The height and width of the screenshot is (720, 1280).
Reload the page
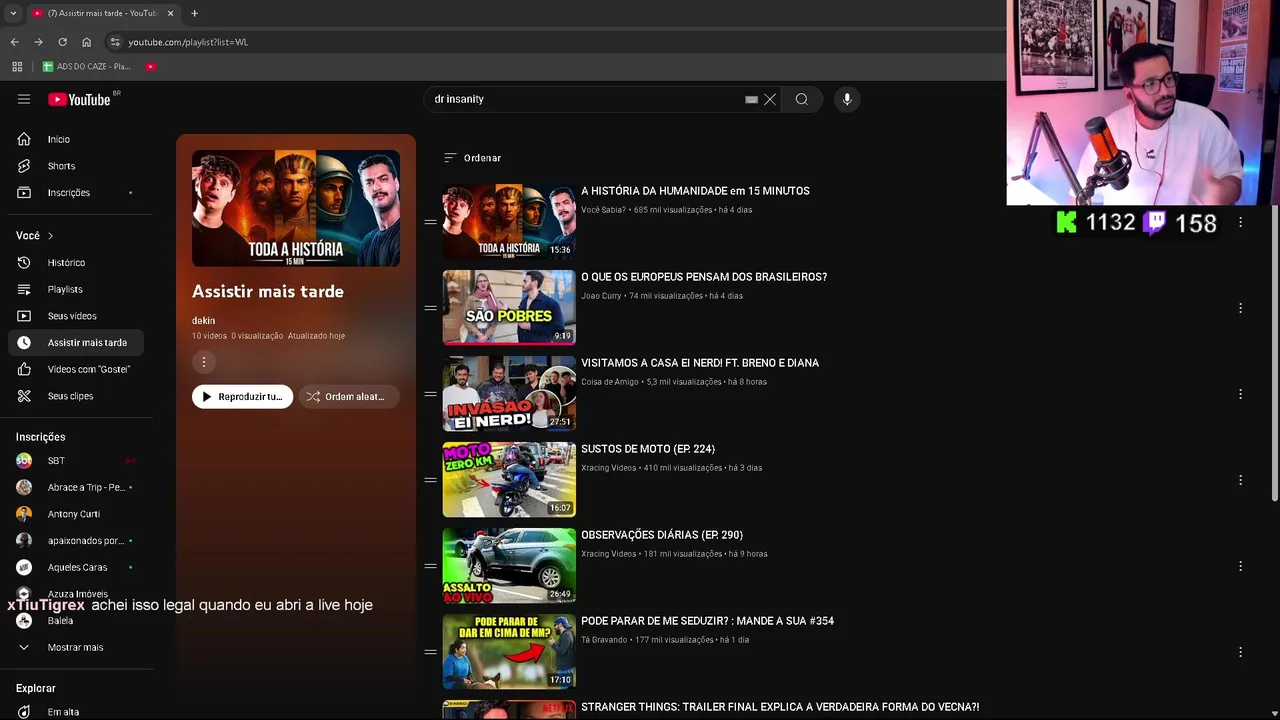pos(62,42)
